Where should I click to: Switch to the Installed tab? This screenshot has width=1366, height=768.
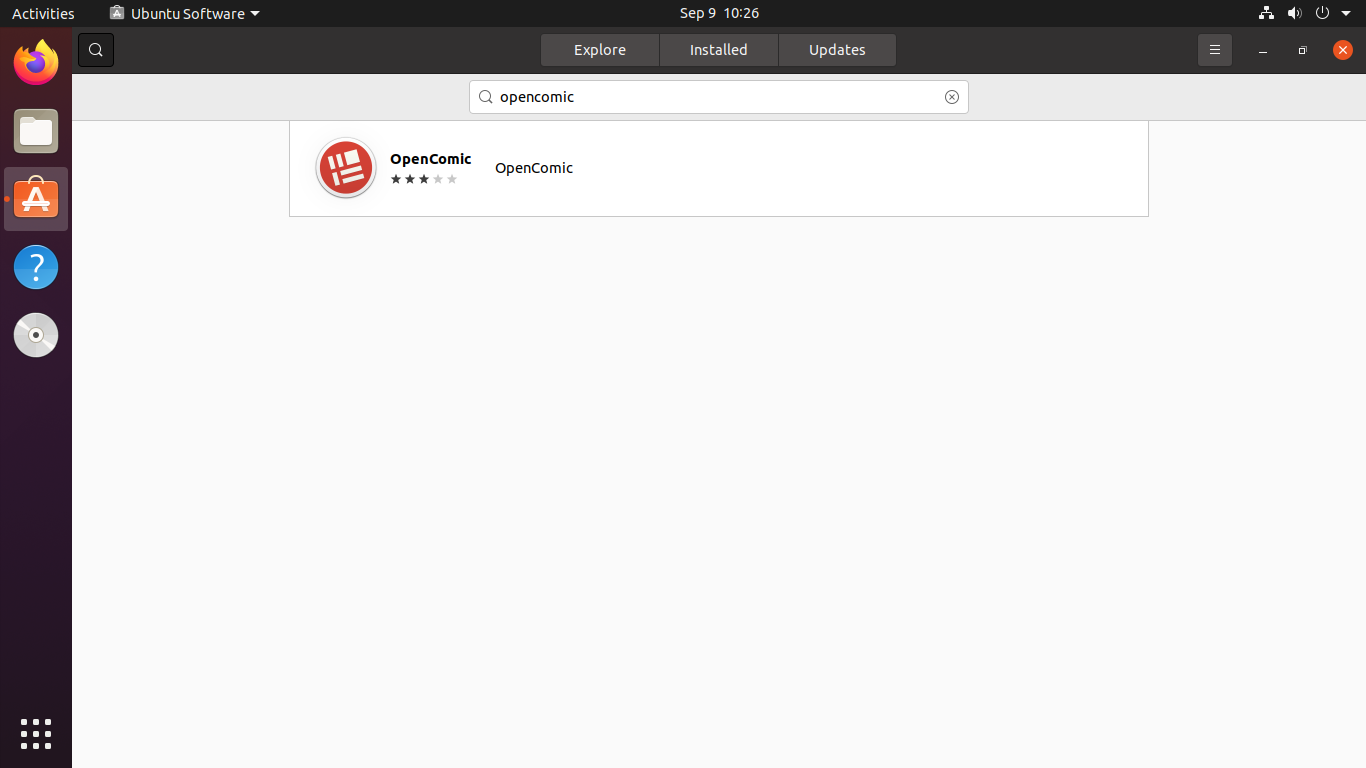click(719, 50)
